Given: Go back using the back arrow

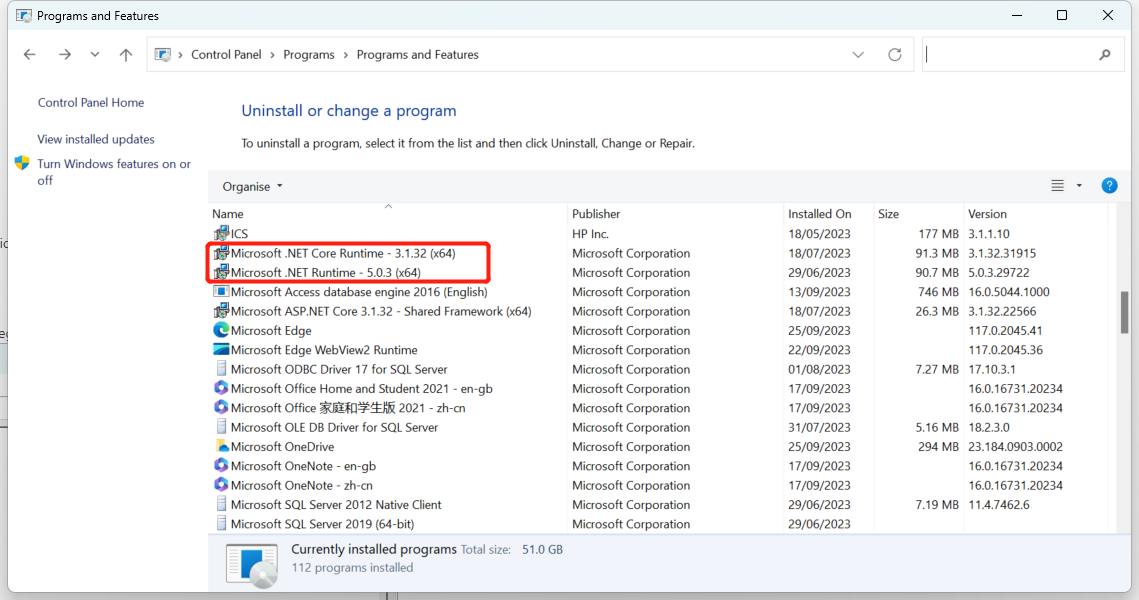Looking at the screenshot, I should point(30,54).
